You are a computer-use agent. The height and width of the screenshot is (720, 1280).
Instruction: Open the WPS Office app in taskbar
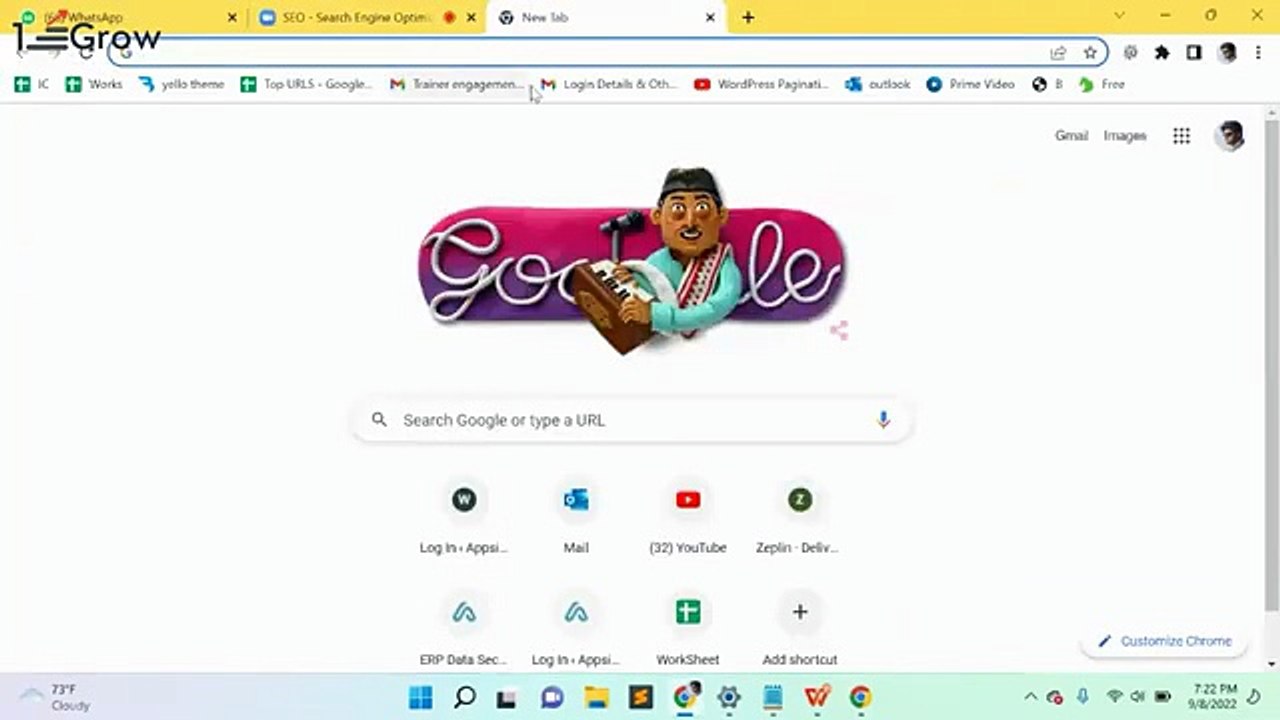click(816, 697)
